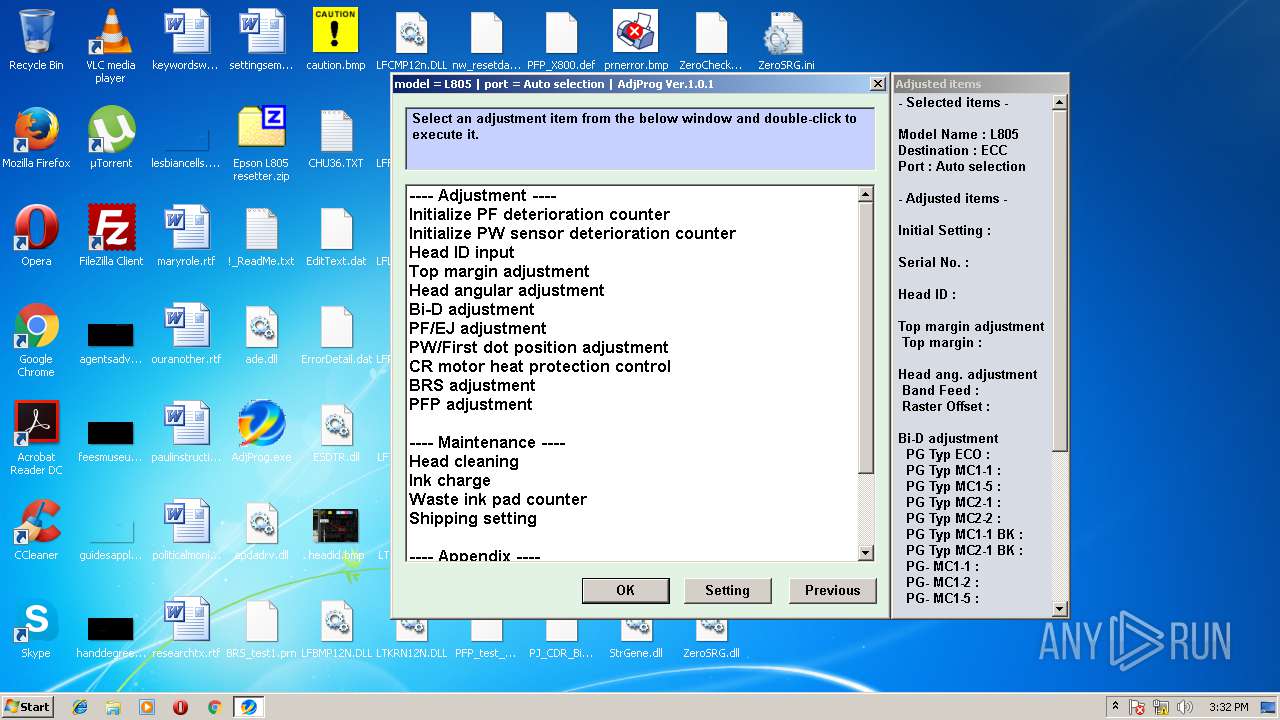The height and width of the screenshot is (720, 1280).
Task: Open the Opera browser shortcut
Action: pos(36,236)
